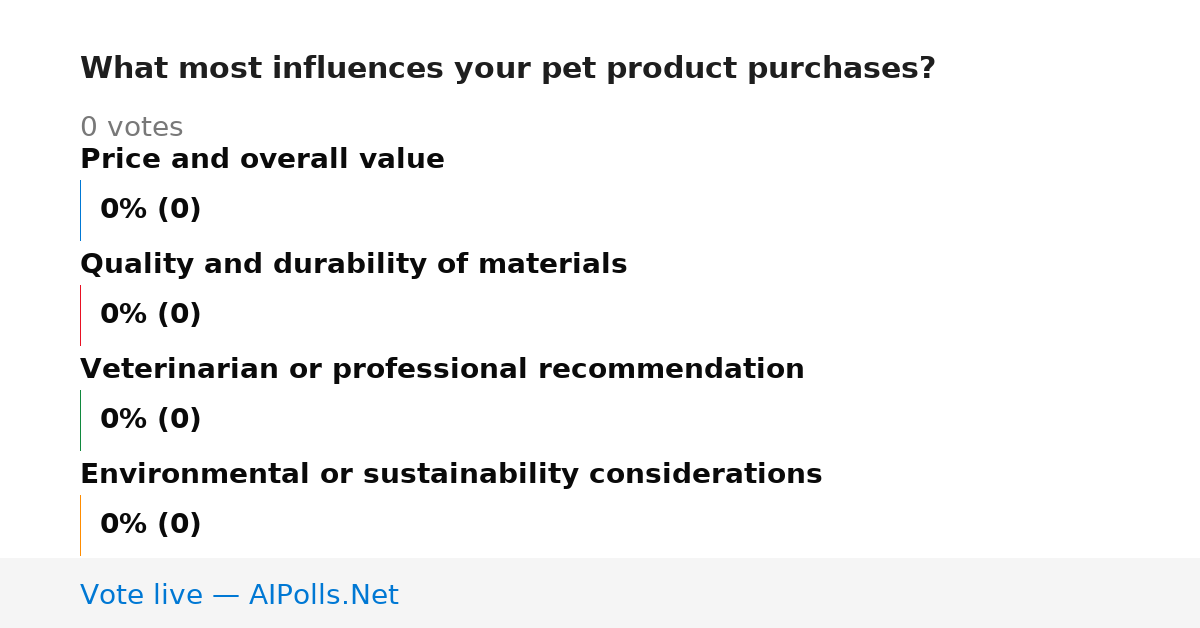Viewport: 1200px width, 628px height.
Task: Click 0% (0) result under Price
Action: [x=150, y=210]
